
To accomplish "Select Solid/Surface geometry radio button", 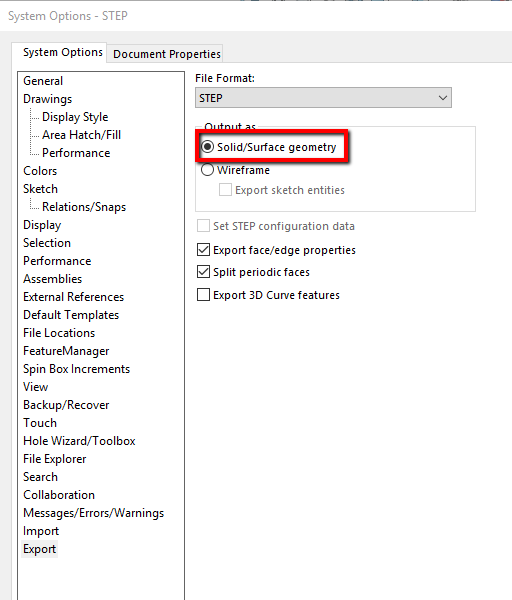I will 207,147.
